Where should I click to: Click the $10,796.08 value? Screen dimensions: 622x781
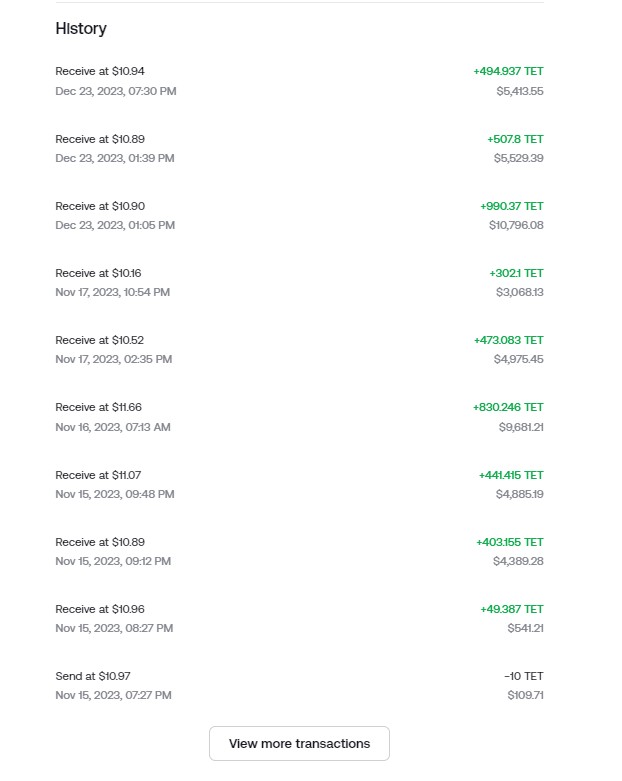click(515, 225)
